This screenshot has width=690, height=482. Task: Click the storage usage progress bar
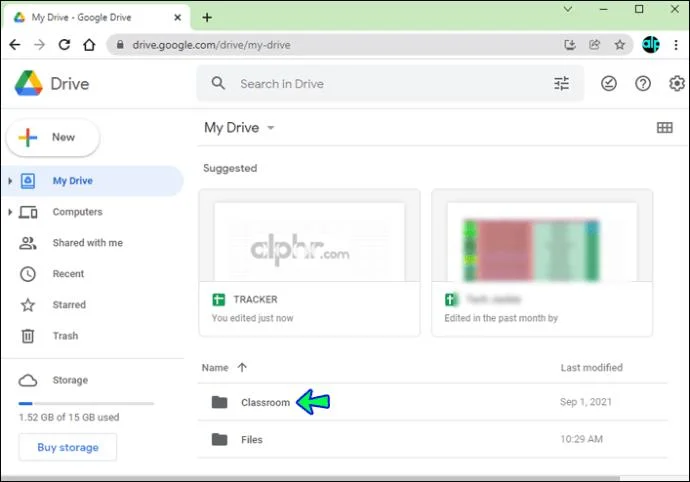pos(86,403)
